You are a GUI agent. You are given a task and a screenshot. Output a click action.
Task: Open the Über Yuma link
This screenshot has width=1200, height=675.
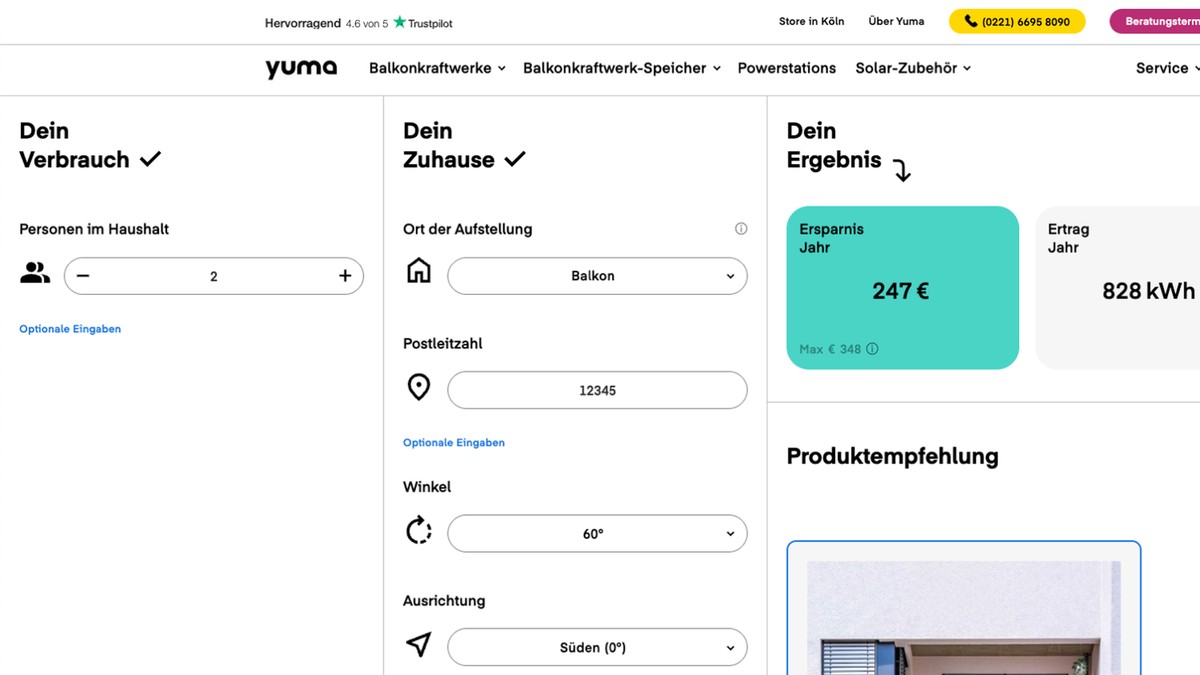896,21
